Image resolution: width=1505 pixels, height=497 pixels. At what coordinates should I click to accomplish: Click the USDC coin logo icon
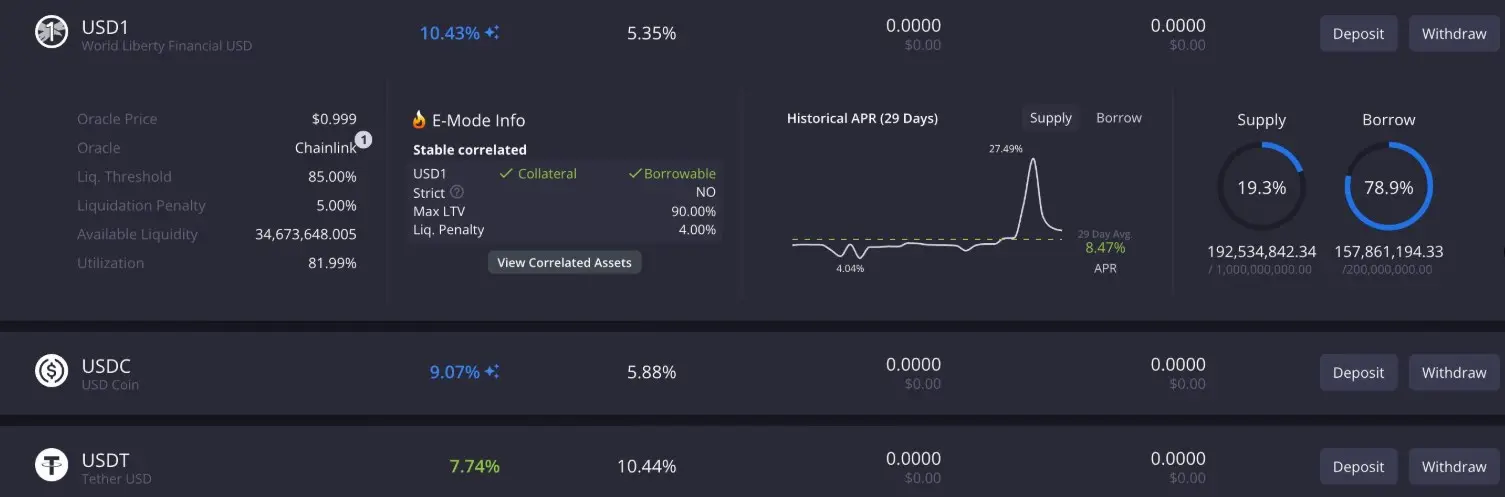tap(51, 372)
